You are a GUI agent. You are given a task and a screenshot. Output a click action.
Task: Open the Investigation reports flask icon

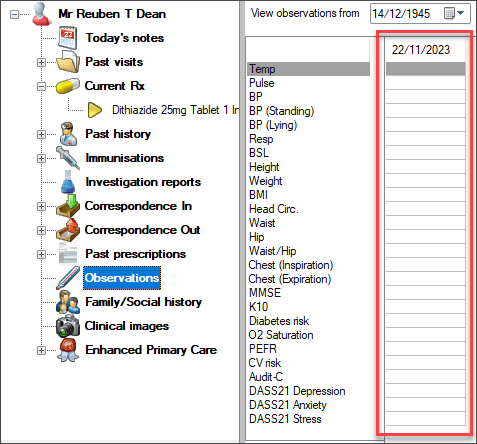pos(68,182)
